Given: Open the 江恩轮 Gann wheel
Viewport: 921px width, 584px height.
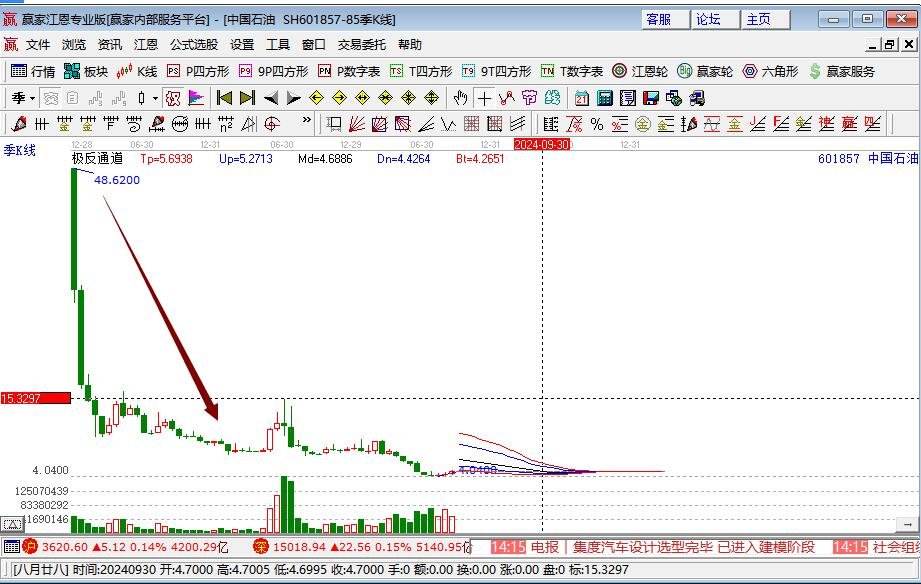Looking at the screenshot, I should tap(640, 71).
